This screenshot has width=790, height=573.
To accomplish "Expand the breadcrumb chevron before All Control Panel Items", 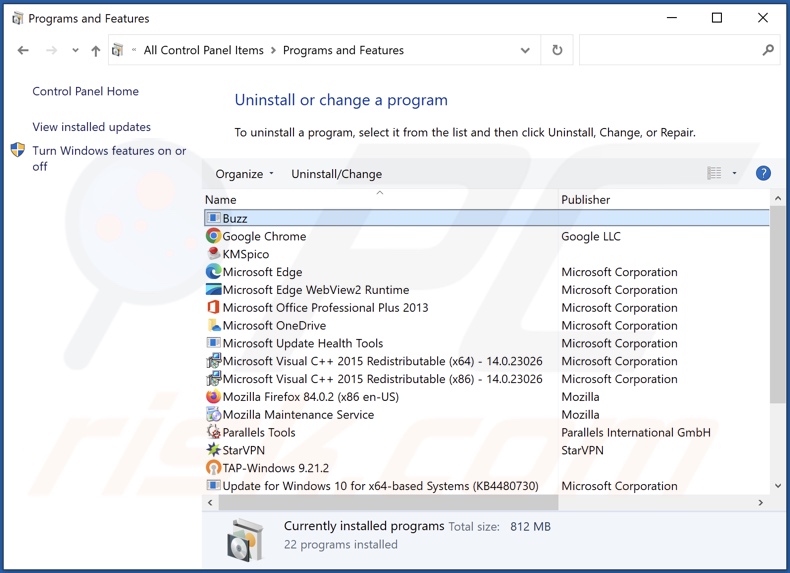I will tap(134, 50).
